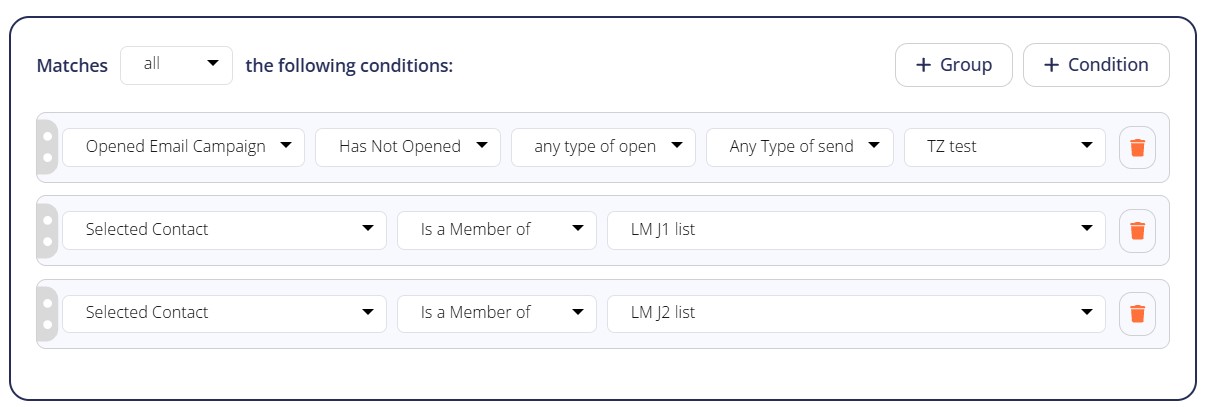Expand the LM J2 list dropdown
Screen dimensions: 1210x407
857,313
